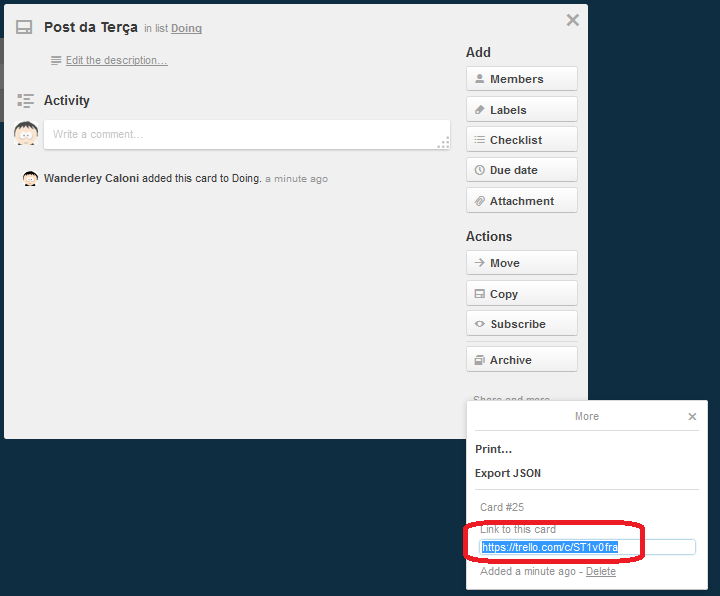Image resolution: width=720 pixels, height=596 pixels.
Task: Click Edit the description link
Action: pos(116,61)
